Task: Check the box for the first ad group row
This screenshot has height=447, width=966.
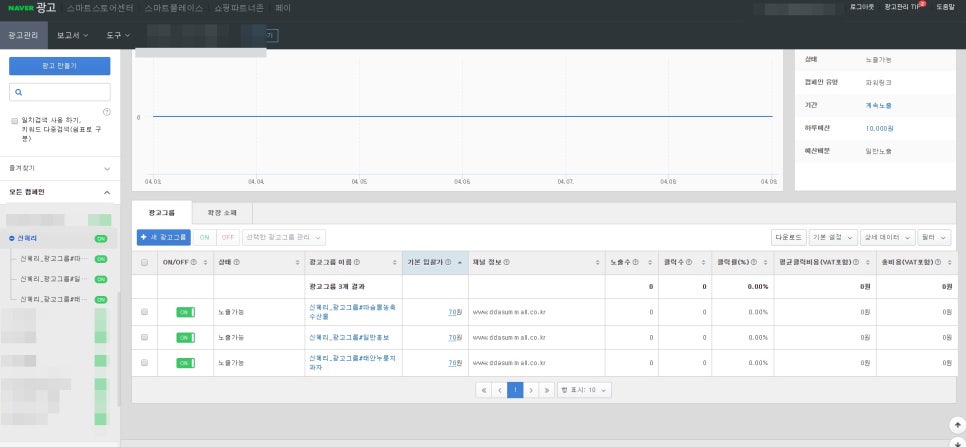Action: pyautogui.click(x=145, y=312)
